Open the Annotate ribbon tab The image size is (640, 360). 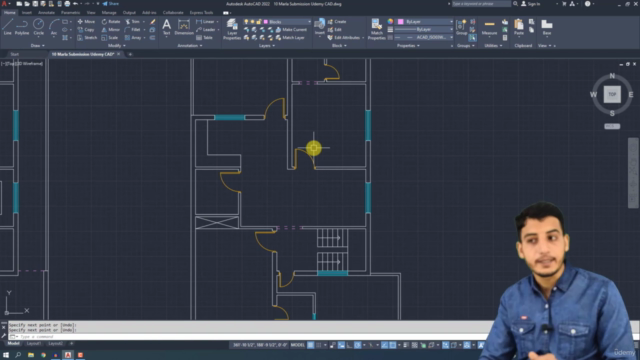(46, 13)
